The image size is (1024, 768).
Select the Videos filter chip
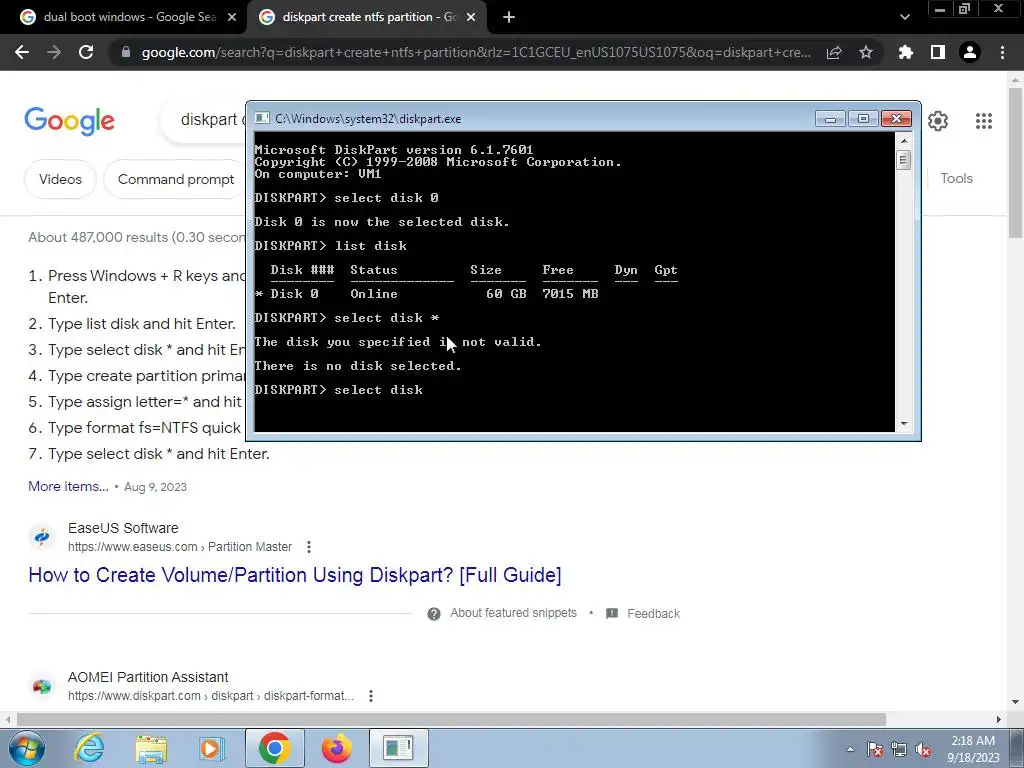point(60,179)
